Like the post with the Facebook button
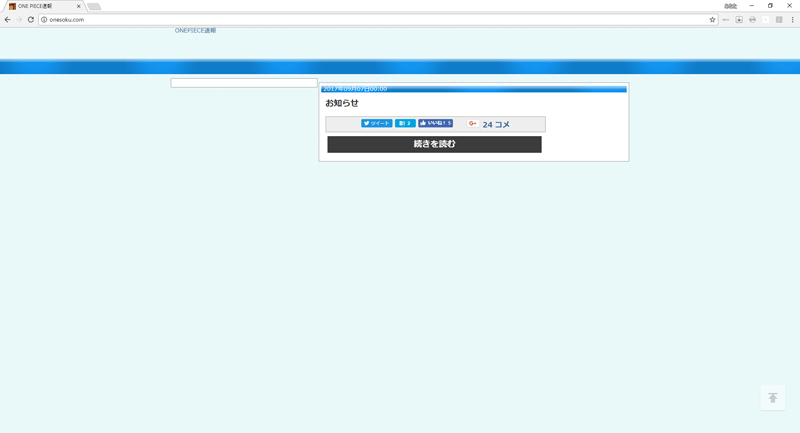800x433 pixels. 436,123
